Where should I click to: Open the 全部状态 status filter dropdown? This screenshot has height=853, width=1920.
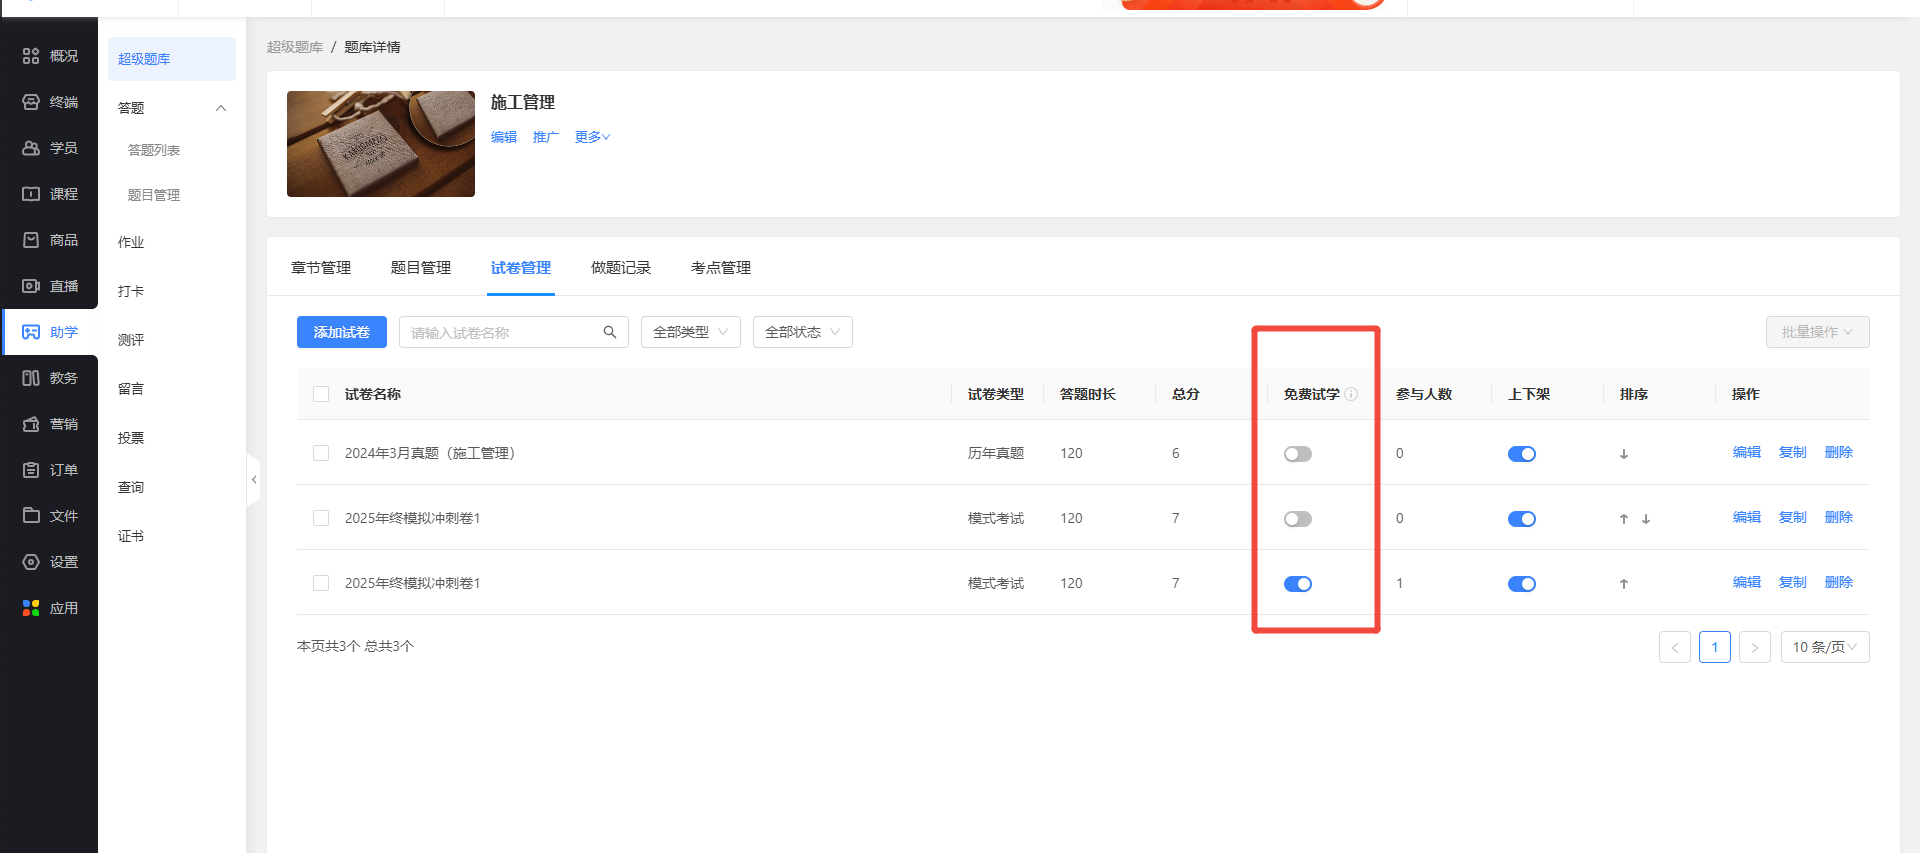802,332
